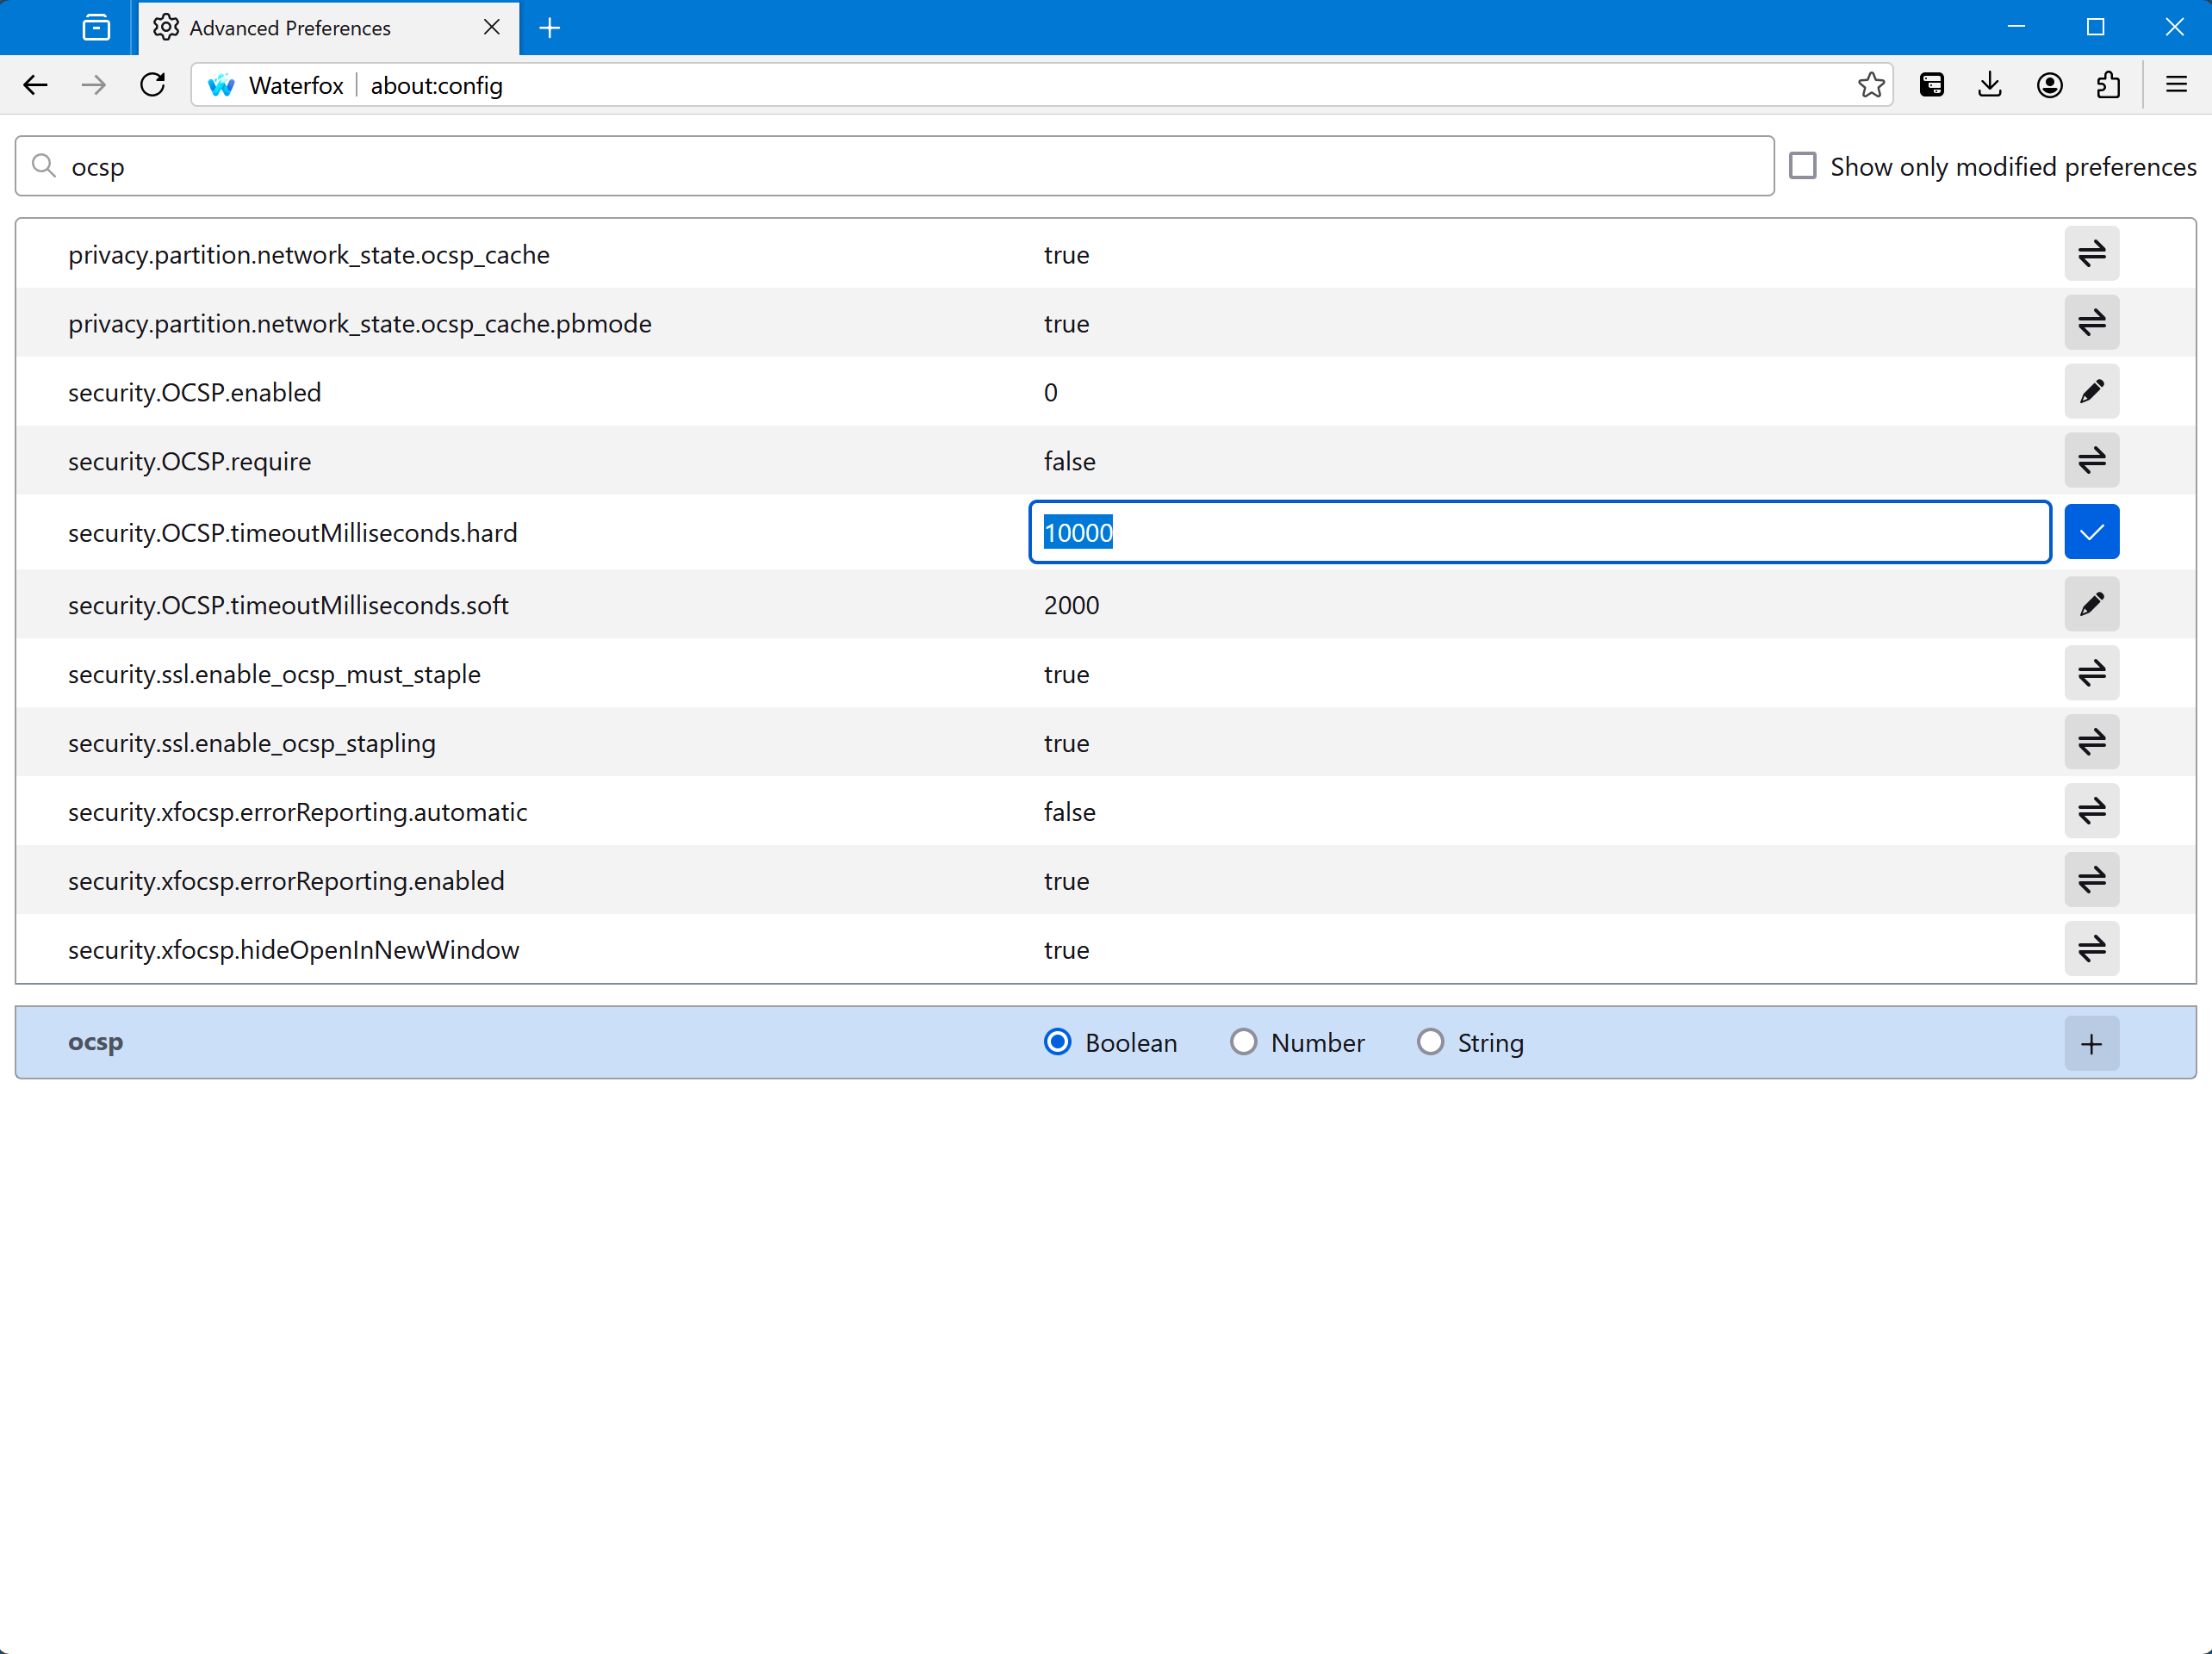Click the reset icon for security.ssl.enable_ocsp_must_staple
This screenshot has height=1654, width=2212.
click(x=2092, y=673)
